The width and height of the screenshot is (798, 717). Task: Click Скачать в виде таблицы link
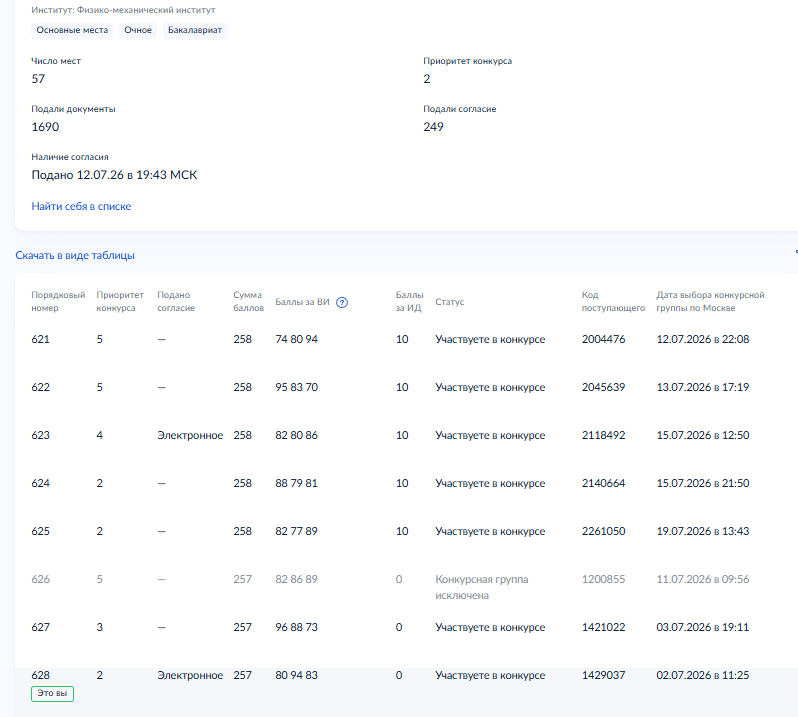point(75,255)
